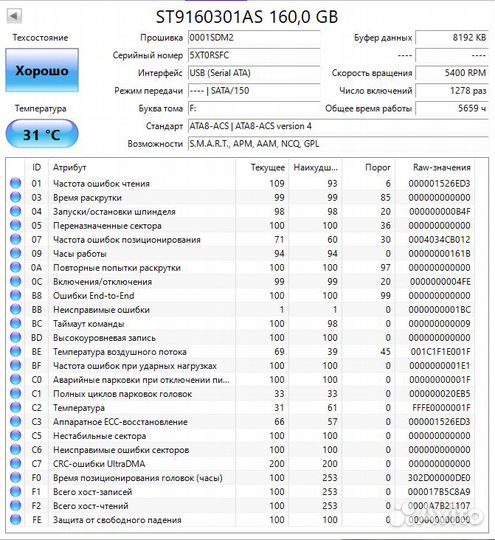Click status icon for BB Неисправимые ошибки

pyautogui.click(x=16, y=309)
